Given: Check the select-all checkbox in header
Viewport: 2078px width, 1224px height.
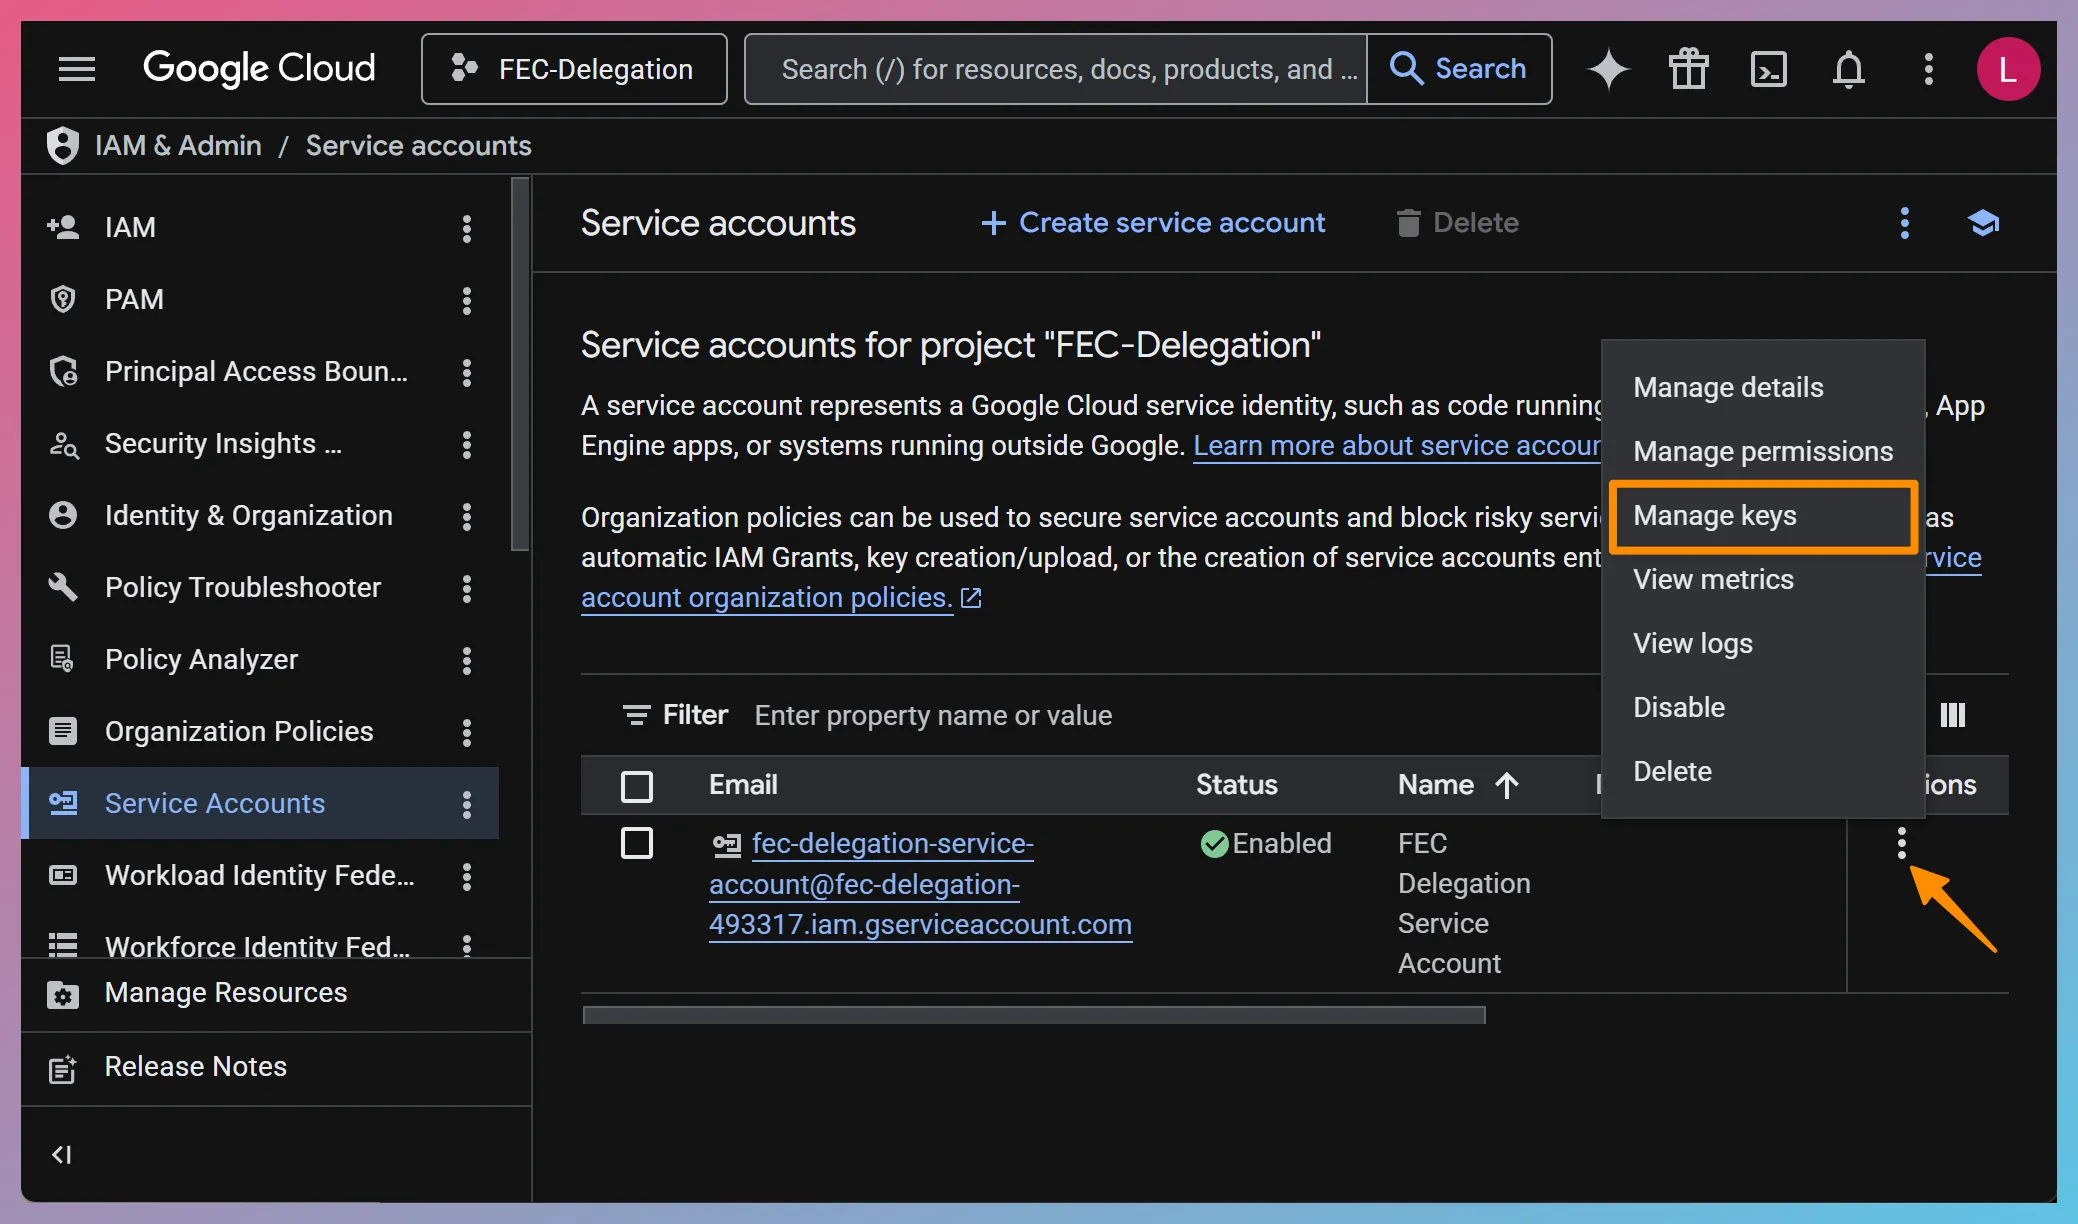Looking at the screenshot, I should point(637,786).
